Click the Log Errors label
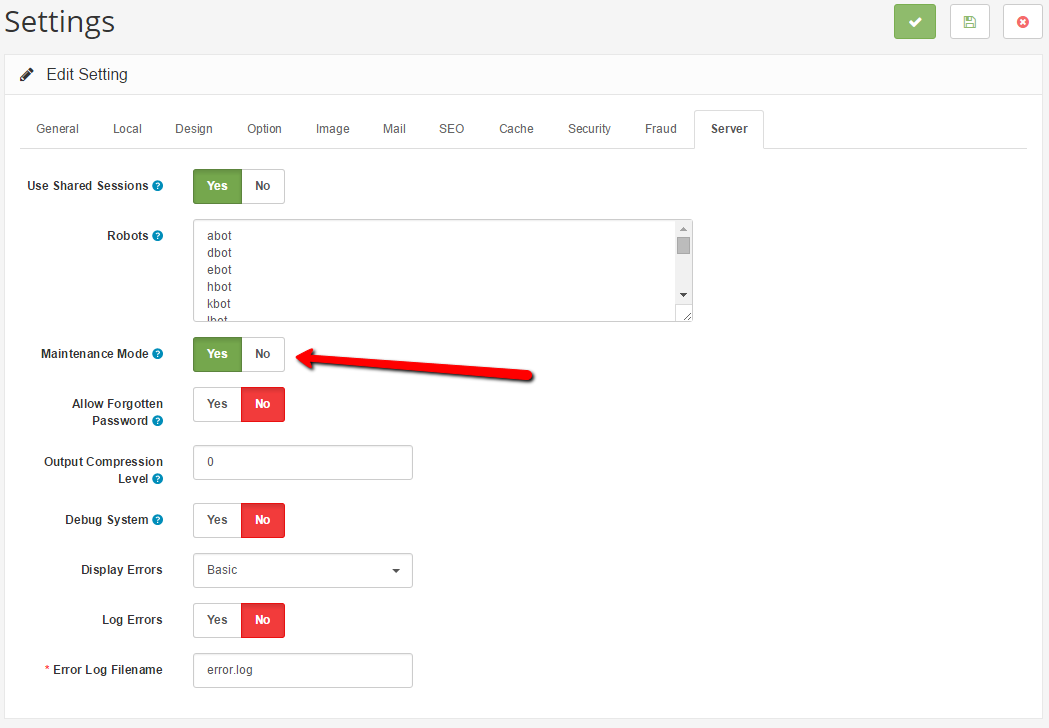Screen dimensions: 1049x728 [132, 620]
